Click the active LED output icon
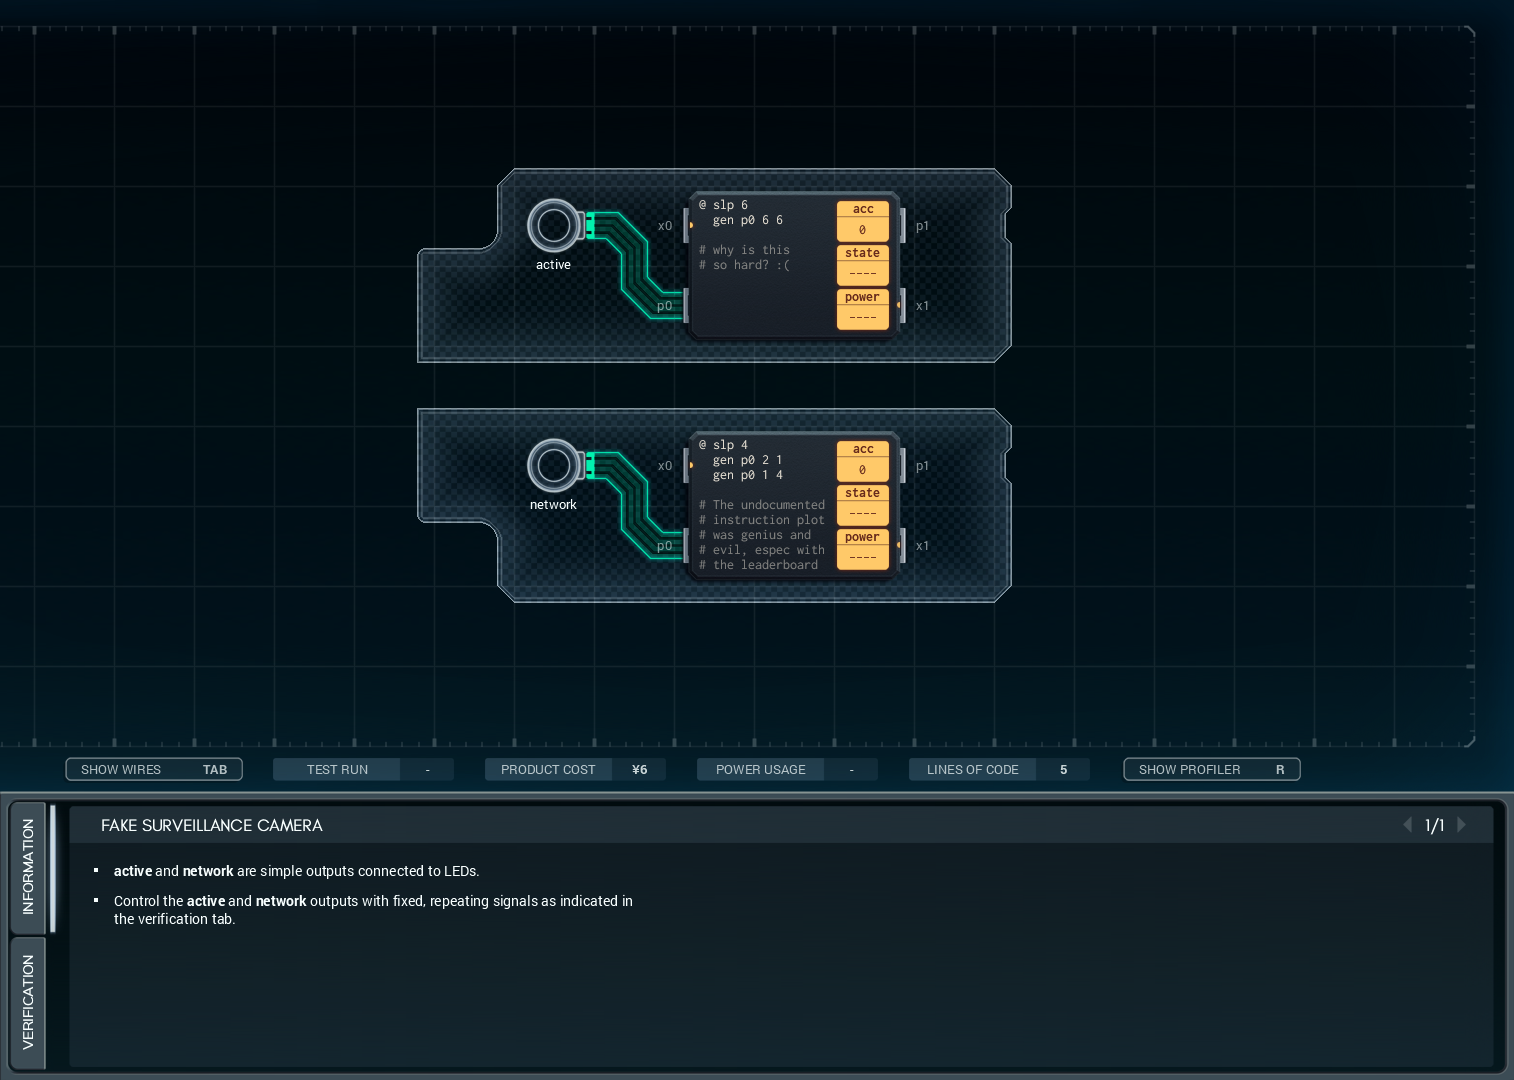 point(553,226)
